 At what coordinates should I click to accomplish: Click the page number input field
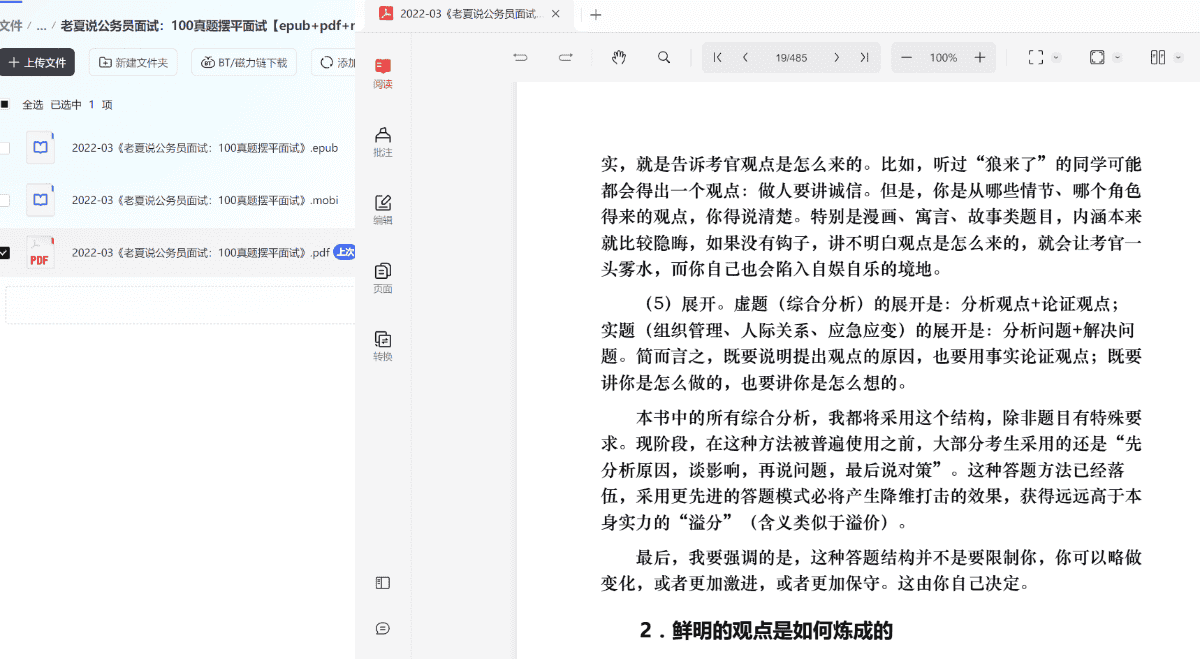(x=791, y=58)
